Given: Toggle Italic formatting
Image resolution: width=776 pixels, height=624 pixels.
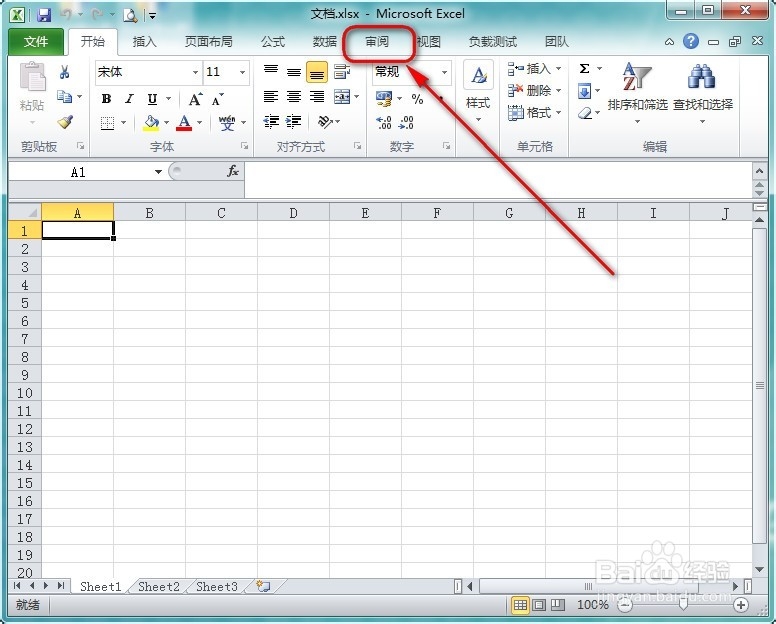Looking at the screenshot, I should point(129,99).
